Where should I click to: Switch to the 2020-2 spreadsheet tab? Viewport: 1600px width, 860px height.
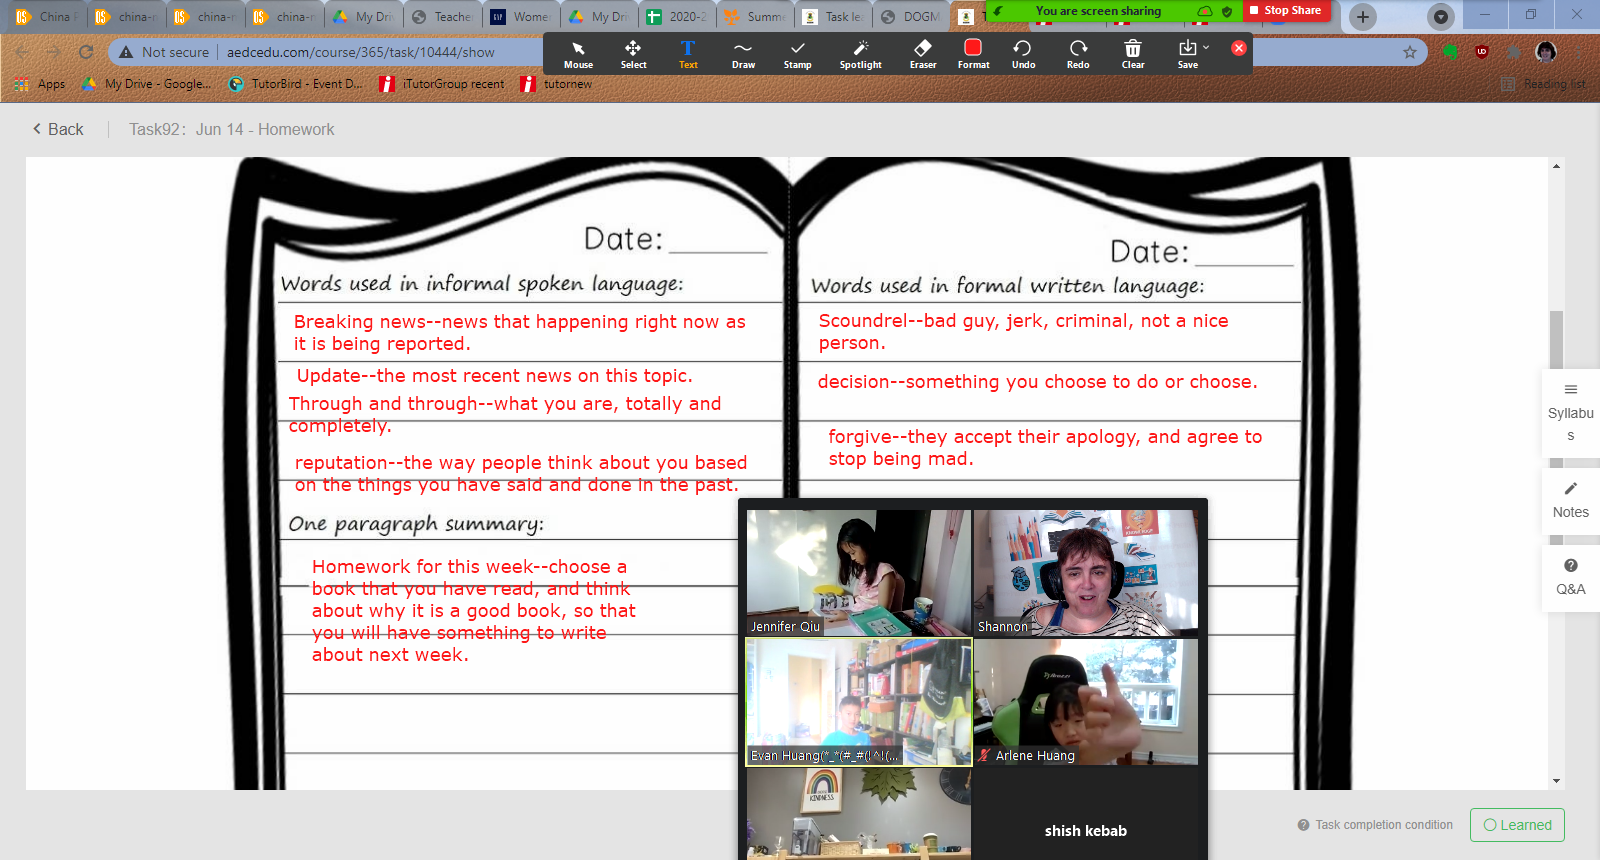pos(678,17)
